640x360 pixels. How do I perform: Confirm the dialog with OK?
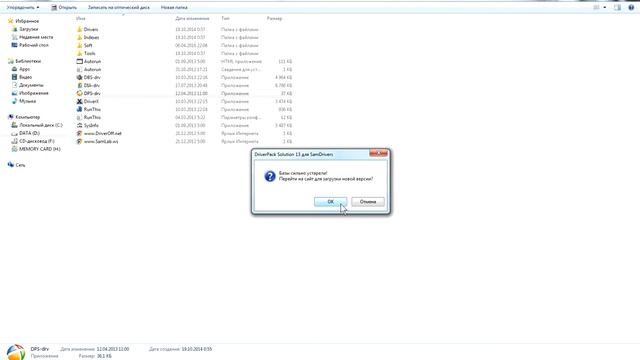click(x=330, y=202)
